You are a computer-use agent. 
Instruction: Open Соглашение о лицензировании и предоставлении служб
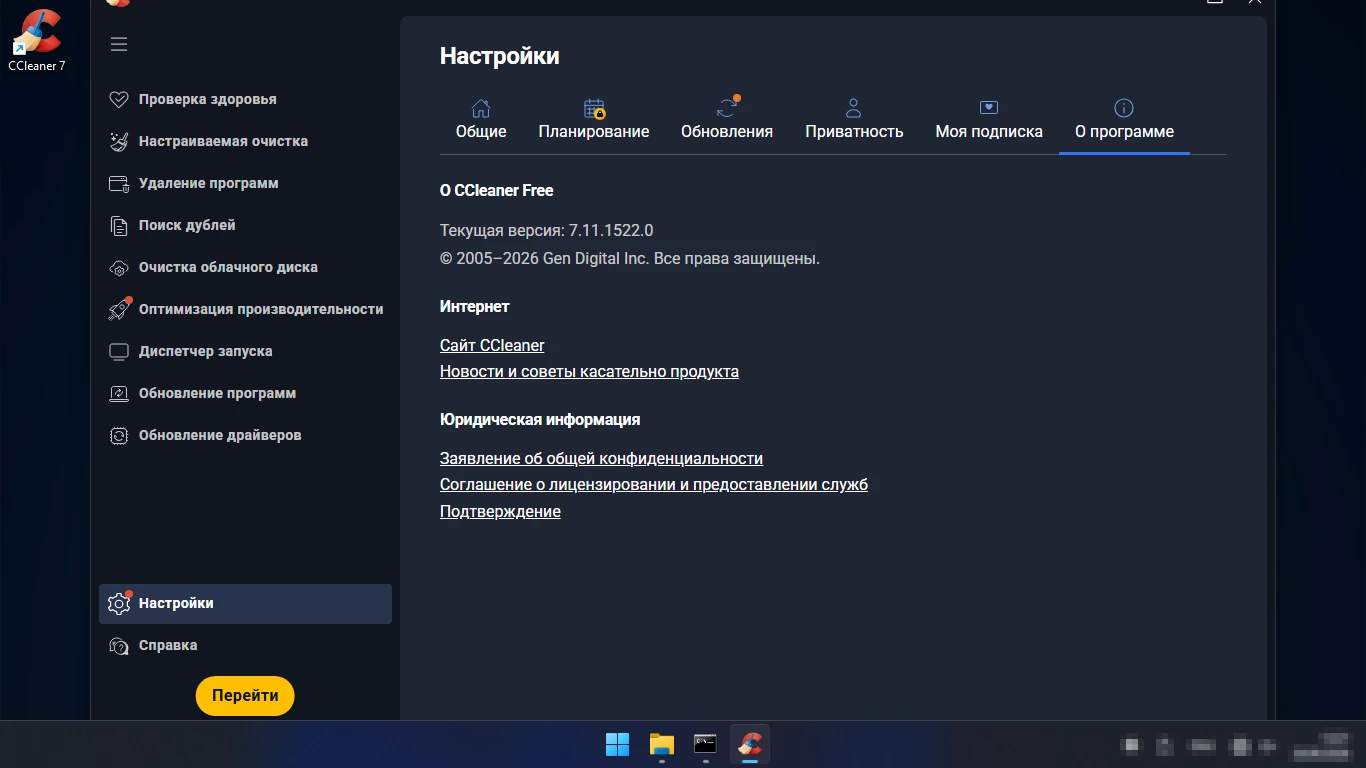654,484
